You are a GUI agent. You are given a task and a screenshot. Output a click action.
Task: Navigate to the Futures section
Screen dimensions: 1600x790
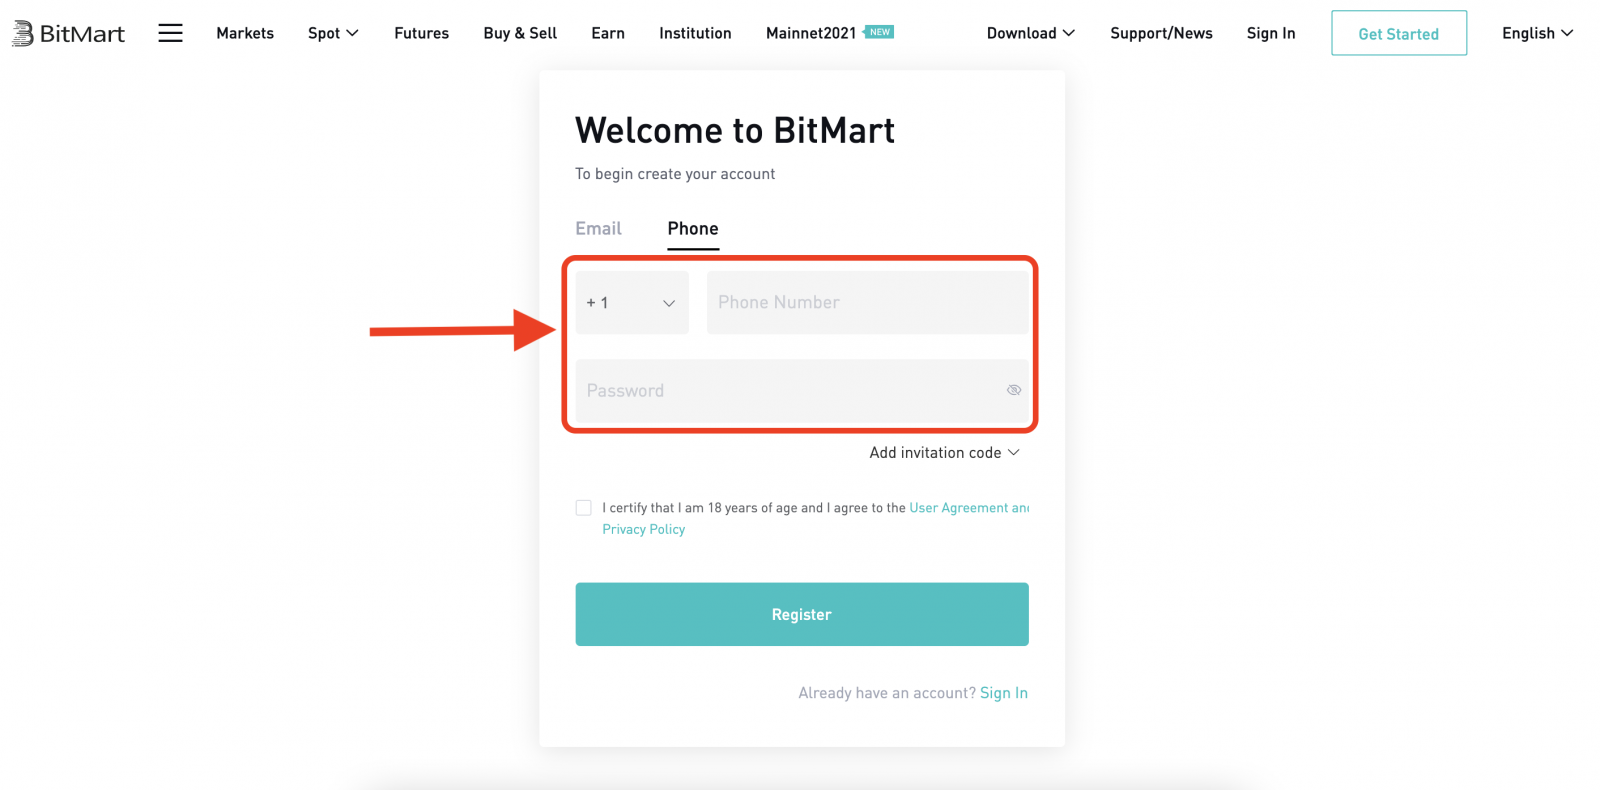421,32
